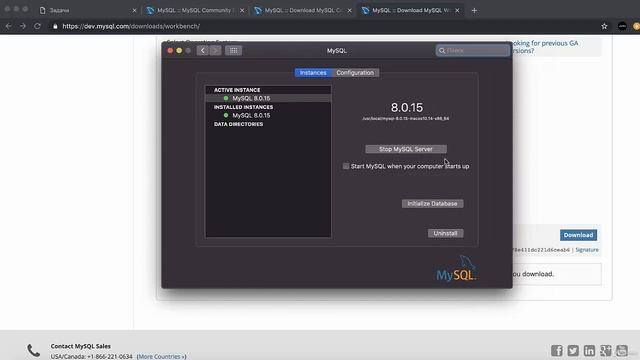The image size is (640, 360).
Task: Click the 8.0.15 version number text
Action: (407, 107)
